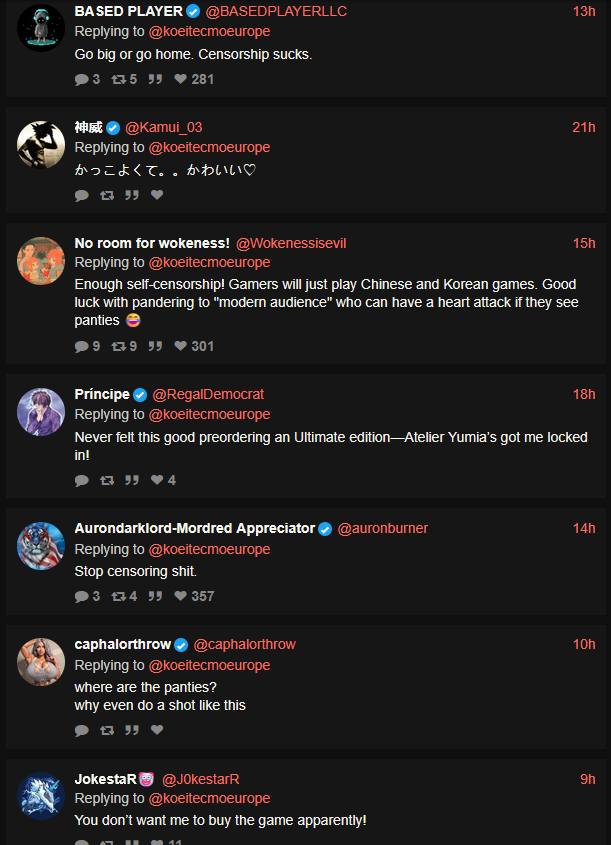
Task: Click JokestaR's display name
Action: coord(105,779)
